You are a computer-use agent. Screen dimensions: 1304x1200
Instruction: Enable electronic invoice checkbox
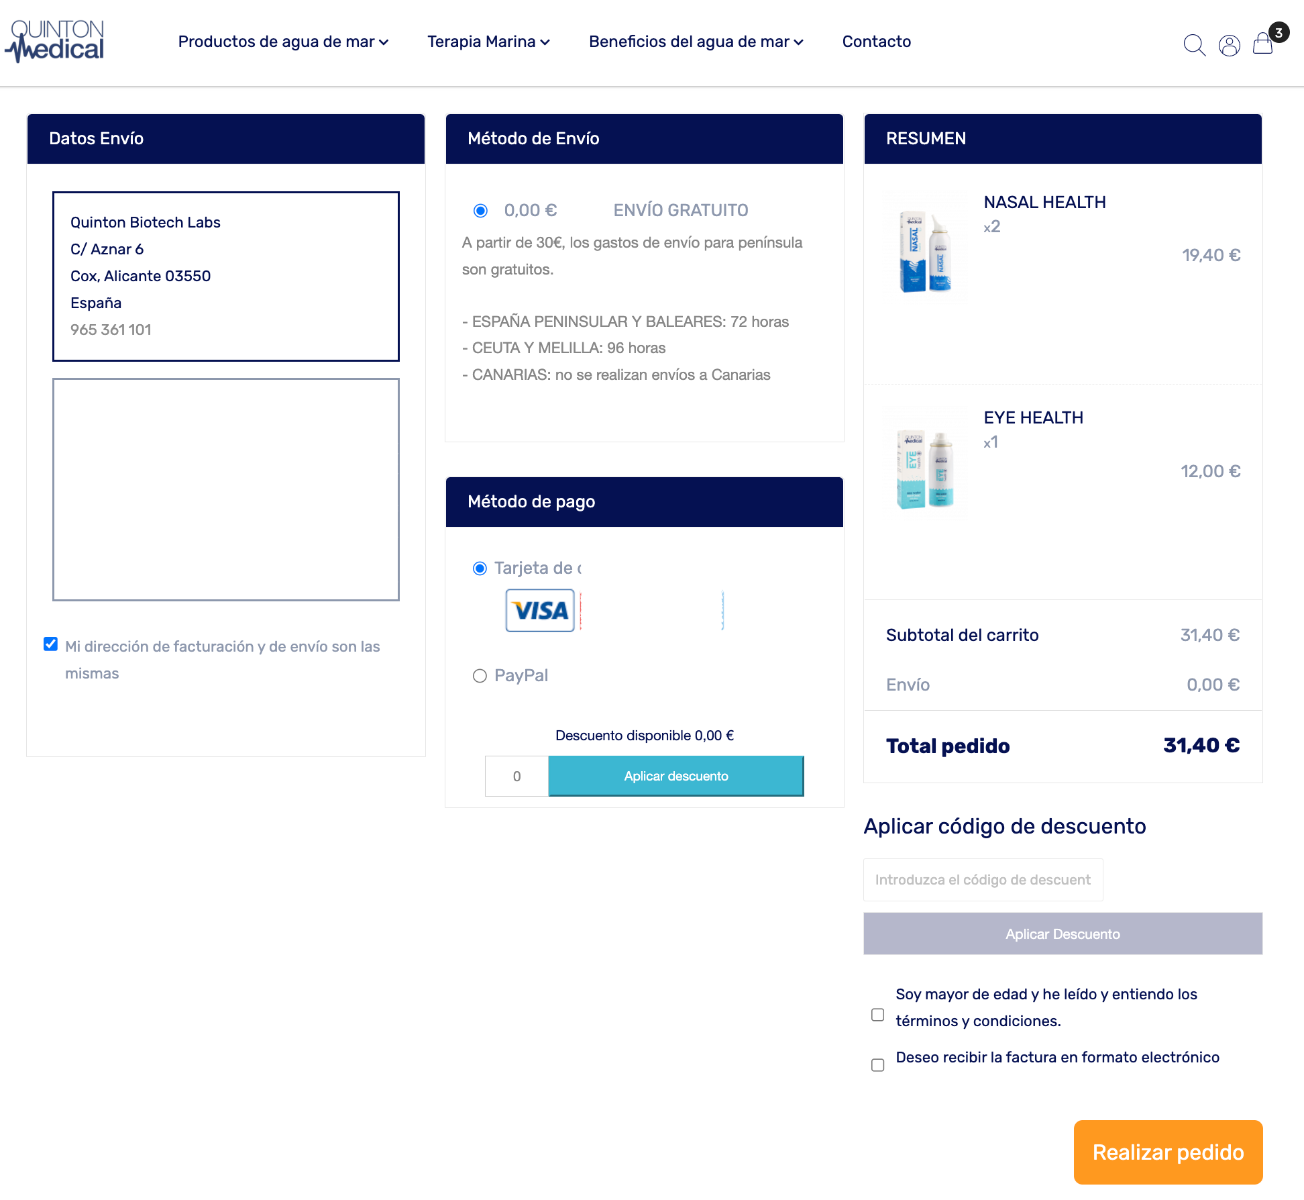pyautogui.click(x=878, y=1065)
